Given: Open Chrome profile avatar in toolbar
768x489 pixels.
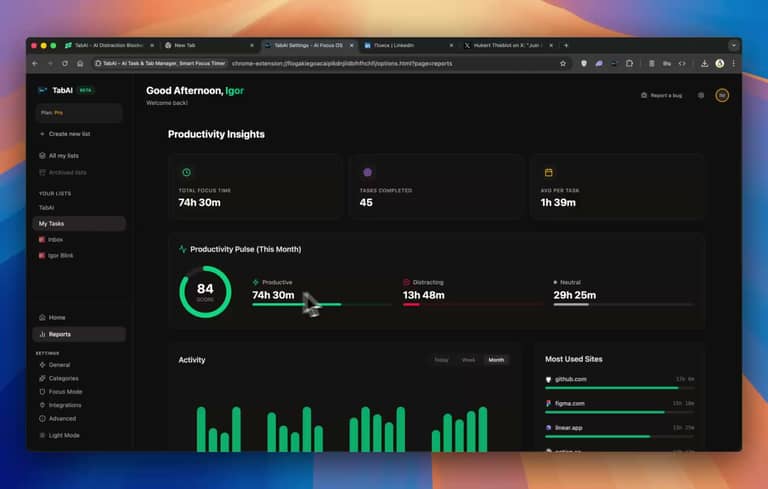Looking at the screenshot, I should point(720,63).
